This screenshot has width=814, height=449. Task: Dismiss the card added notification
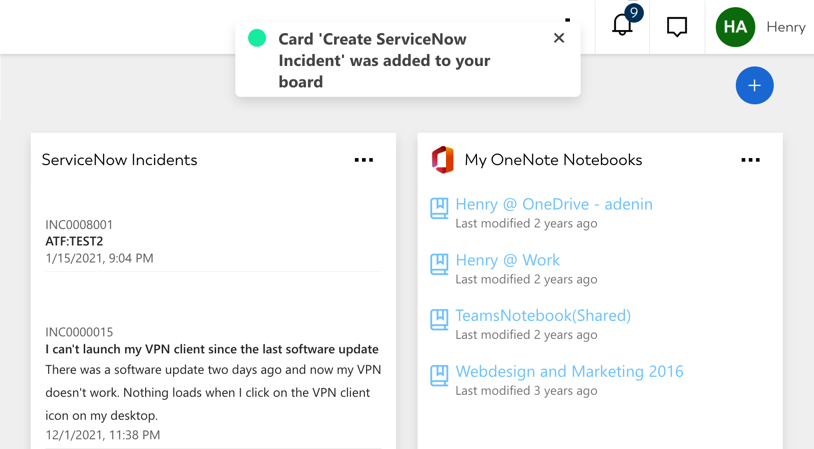[x=559, y=38]
